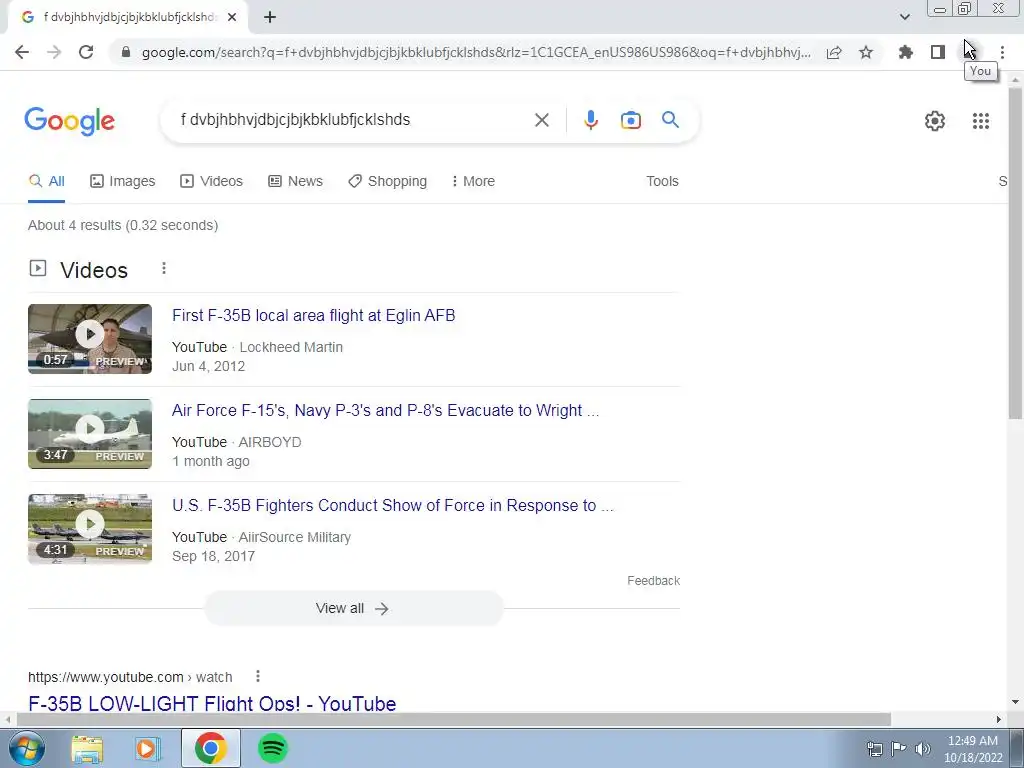Viewport: 1024px width, 768px height.
Task: Click 'About 4 results (0.32 seconds)' text
Action: coord(123,225)
